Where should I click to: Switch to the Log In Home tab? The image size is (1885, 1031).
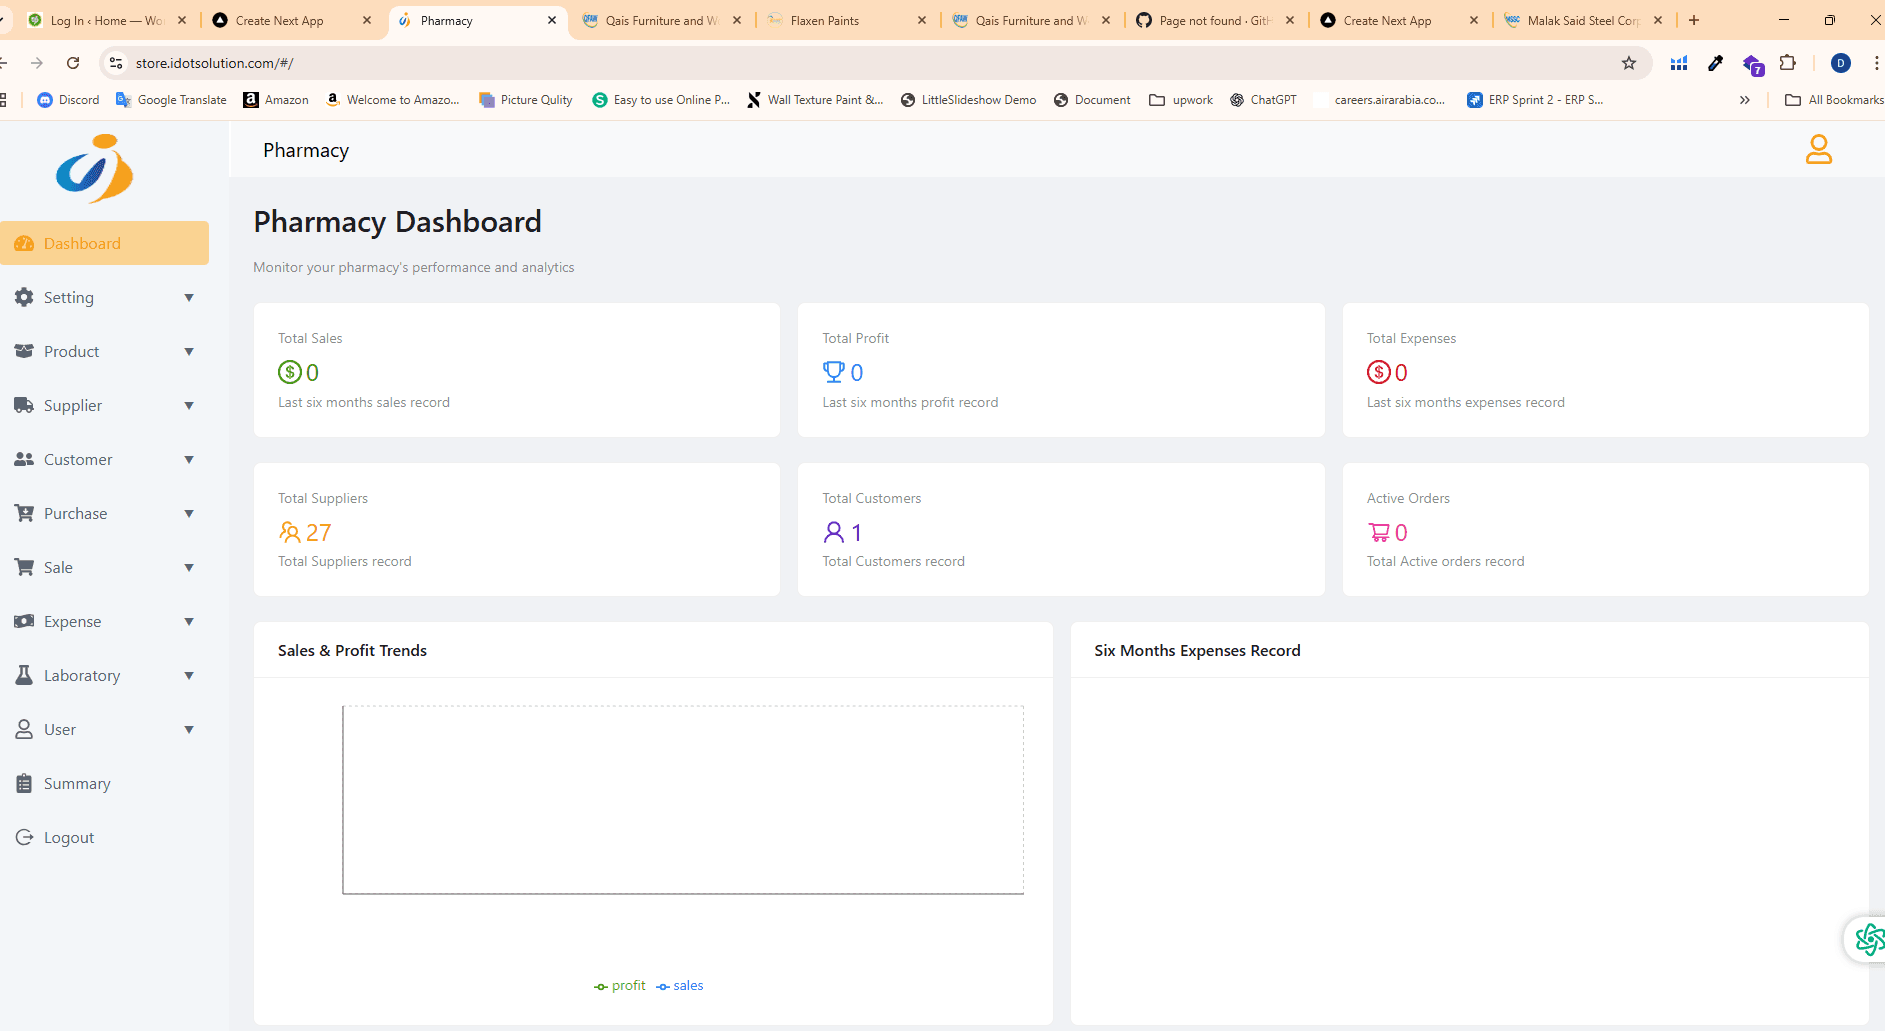pos(107,20)
